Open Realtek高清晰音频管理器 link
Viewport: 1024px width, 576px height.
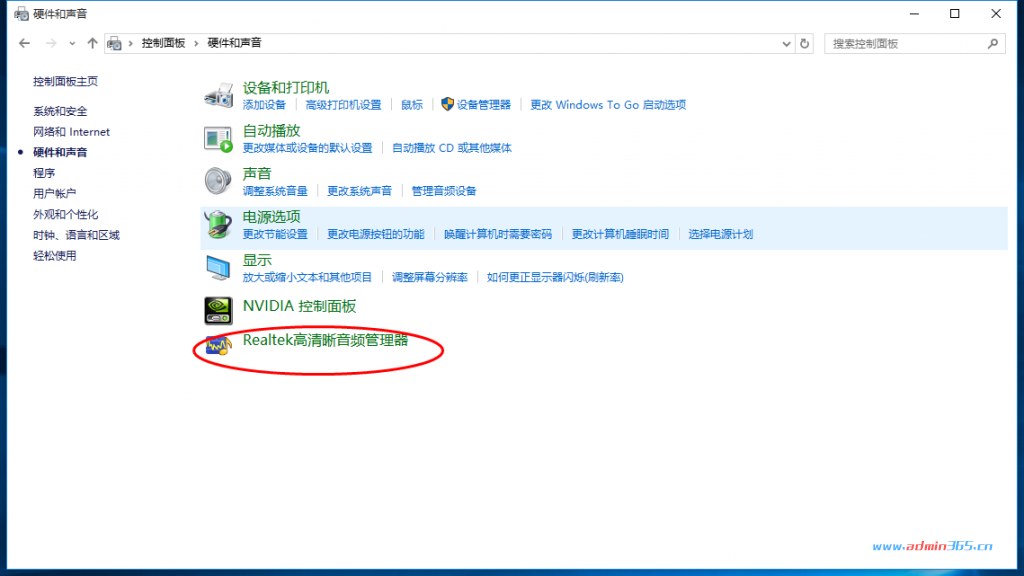tap(325, 340)
